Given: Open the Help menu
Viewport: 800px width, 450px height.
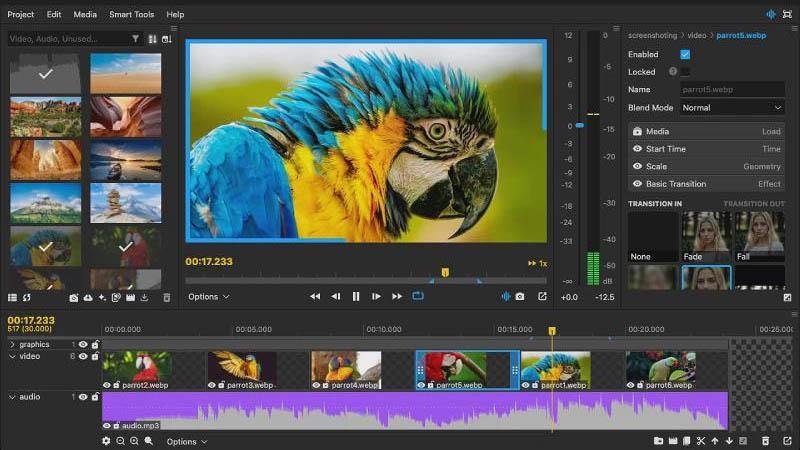Looking at the screenshot, I should [175, 14].
